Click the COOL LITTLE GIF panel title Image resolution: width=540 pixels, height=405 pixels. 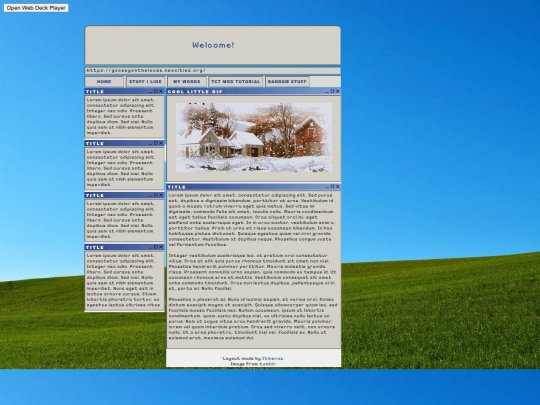pyautogui.click(x=195, y=92)
